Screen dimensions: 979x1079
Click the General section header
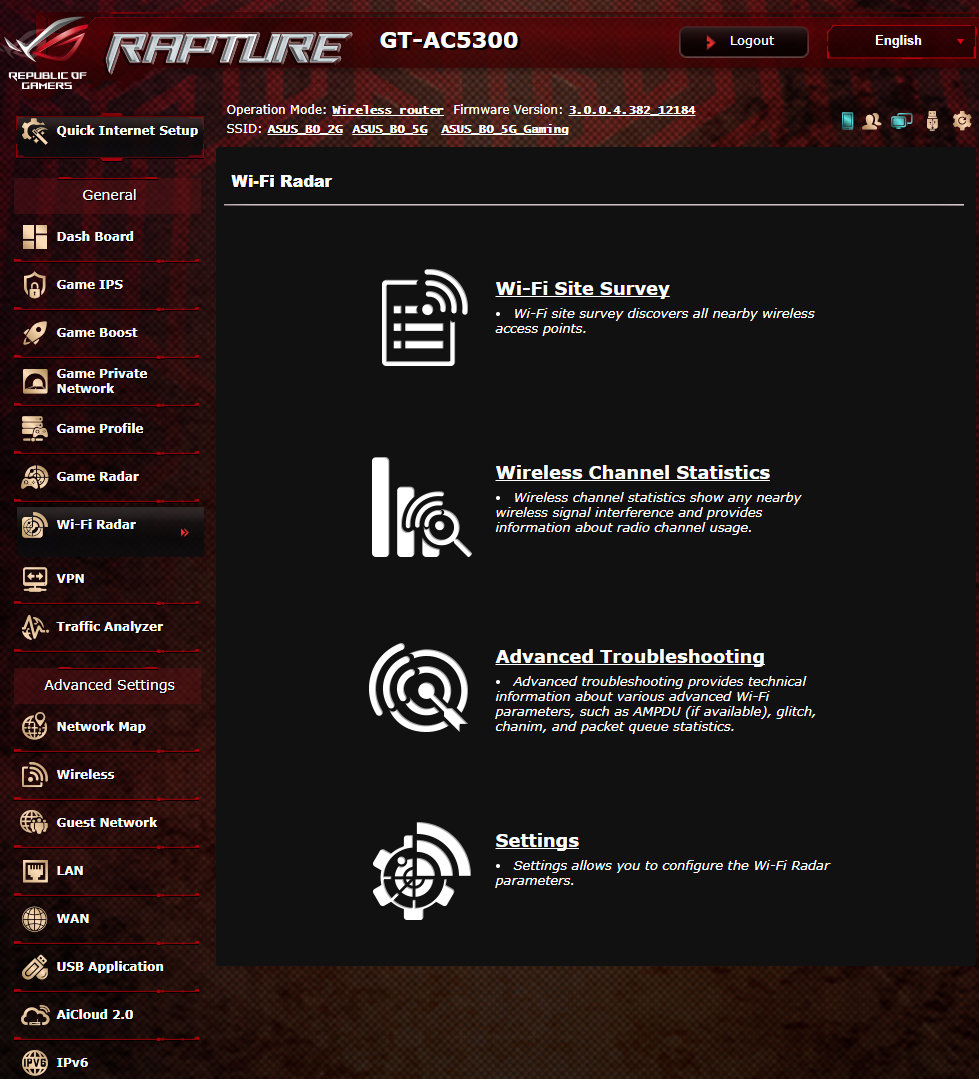point(109,195)
